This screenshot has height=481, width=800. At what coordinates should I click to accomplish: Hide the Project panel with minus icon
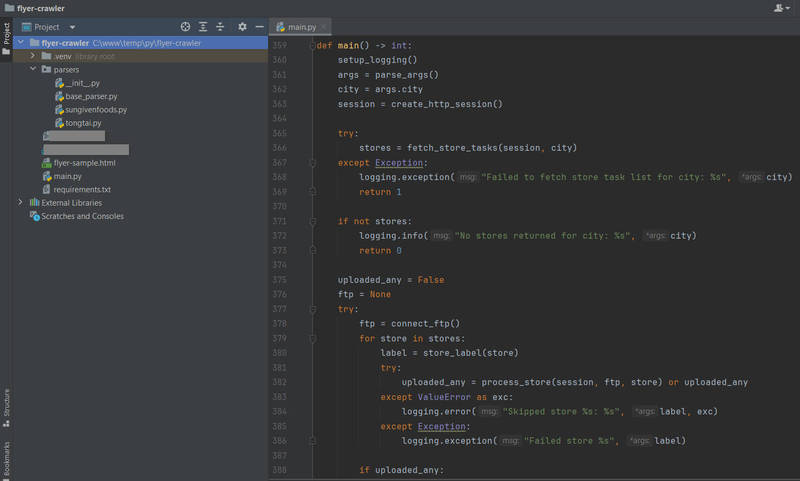tap(259, 27)
